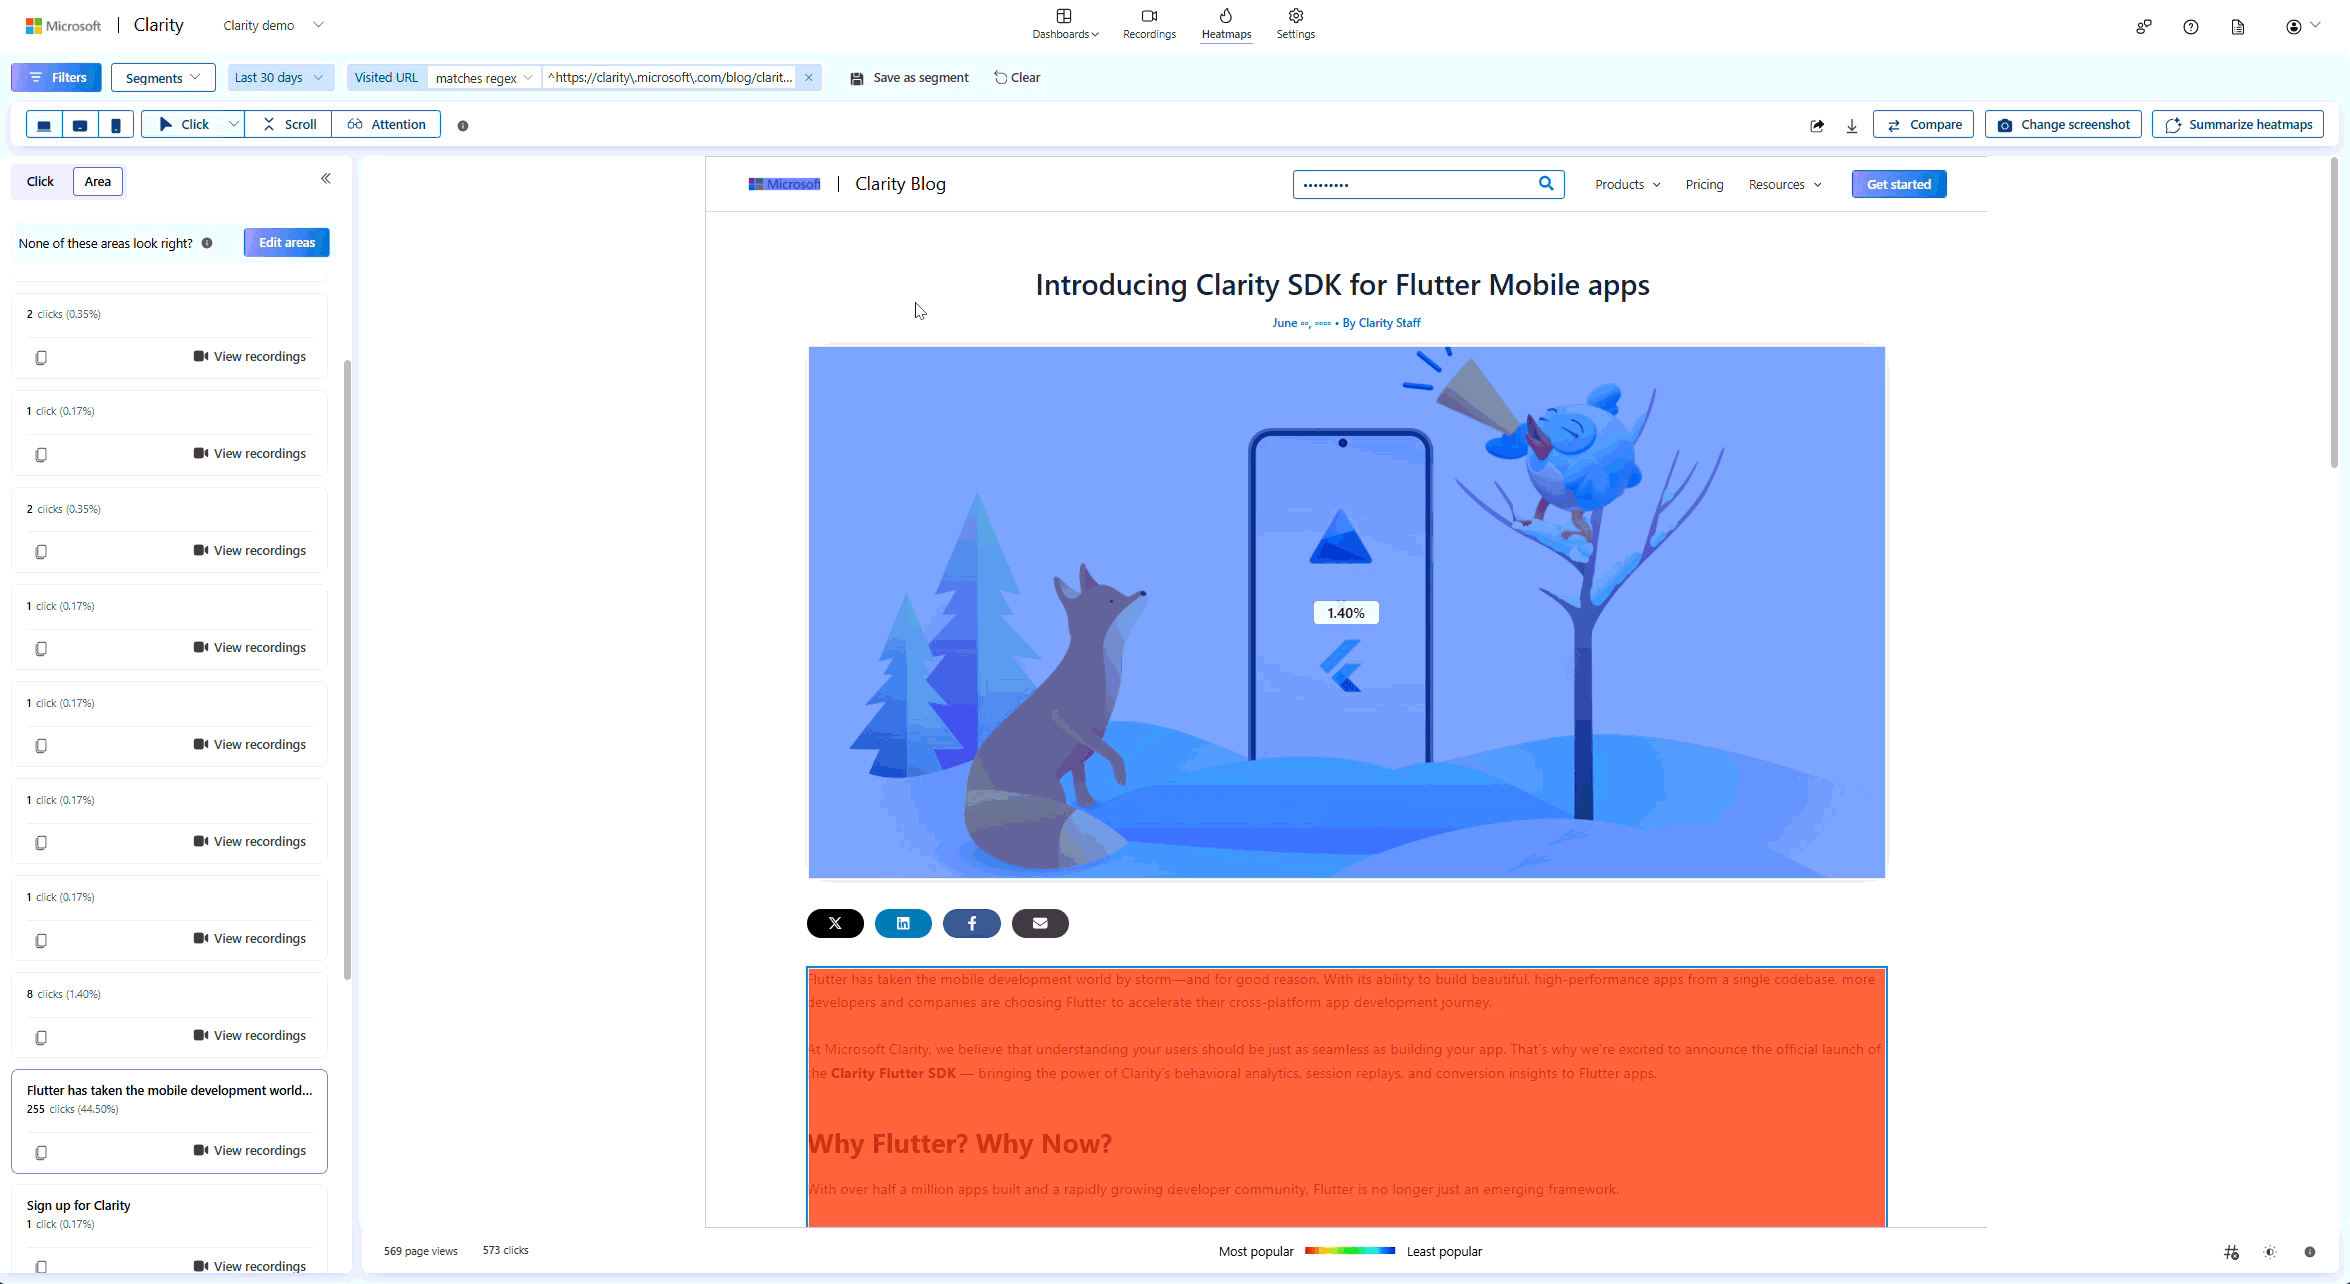
Task: Click the Pricing link in the blog header
Action: tap(1704, 185)
